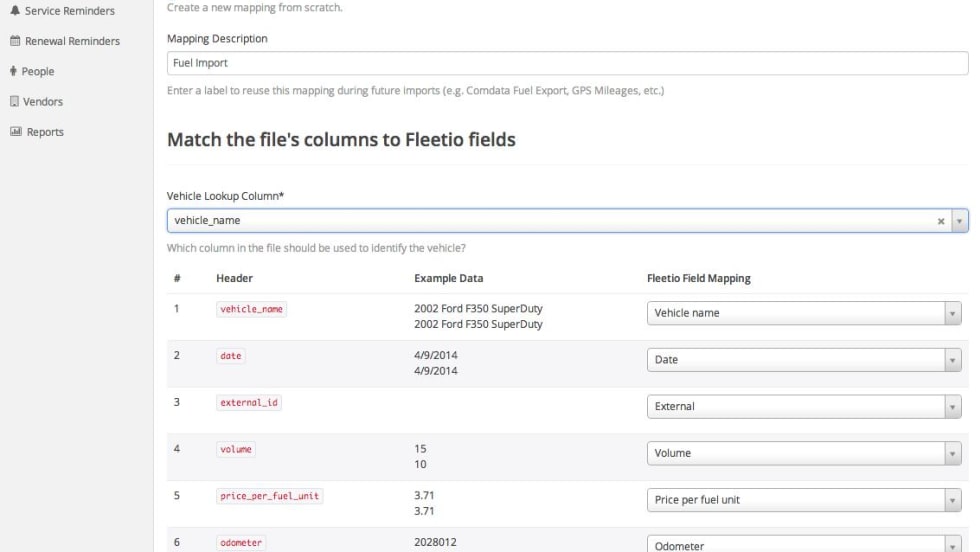Open the Date field mapping dropdown

tap(804, 360)
